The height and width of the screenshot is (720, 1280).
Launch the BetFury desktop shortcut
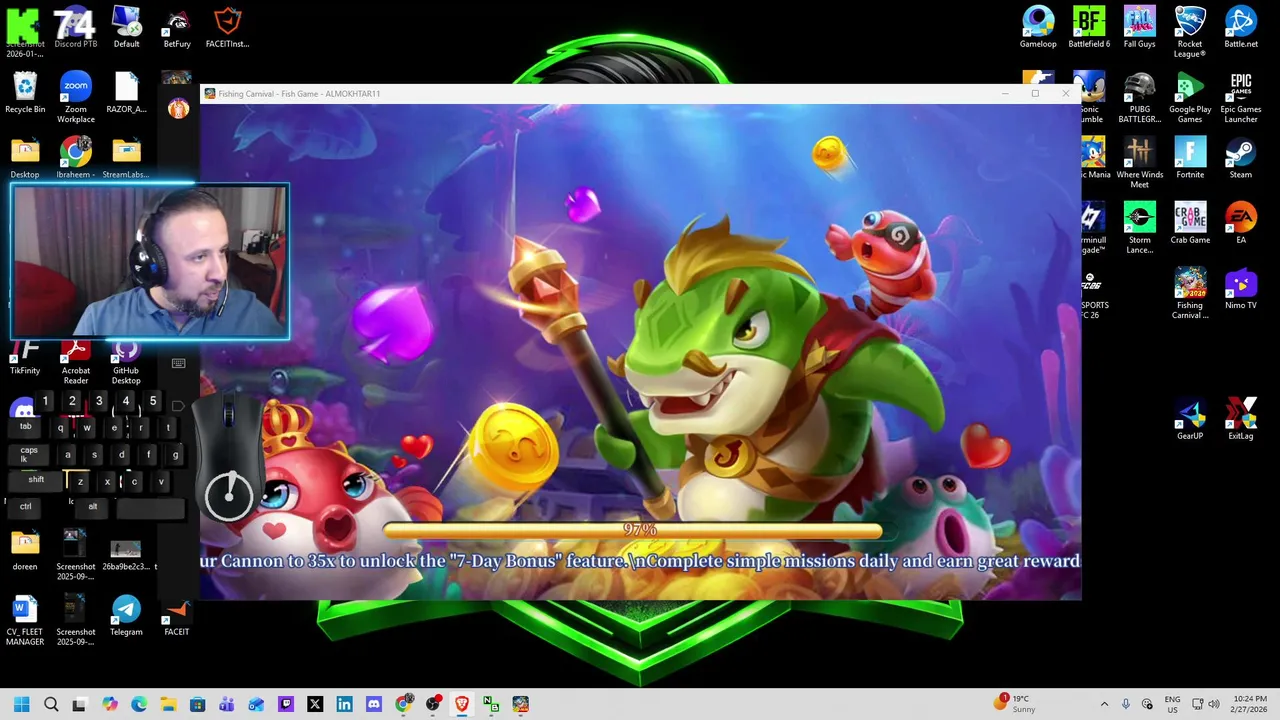[x=177, y=28]
